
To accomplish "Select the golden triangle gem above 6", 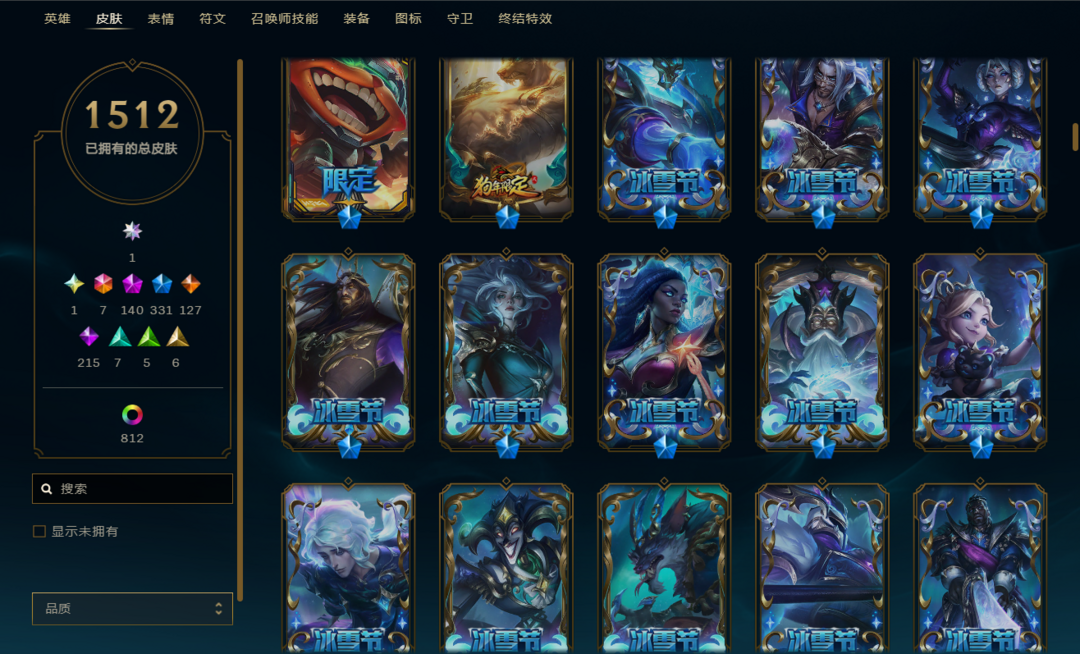I will [177, 337].
